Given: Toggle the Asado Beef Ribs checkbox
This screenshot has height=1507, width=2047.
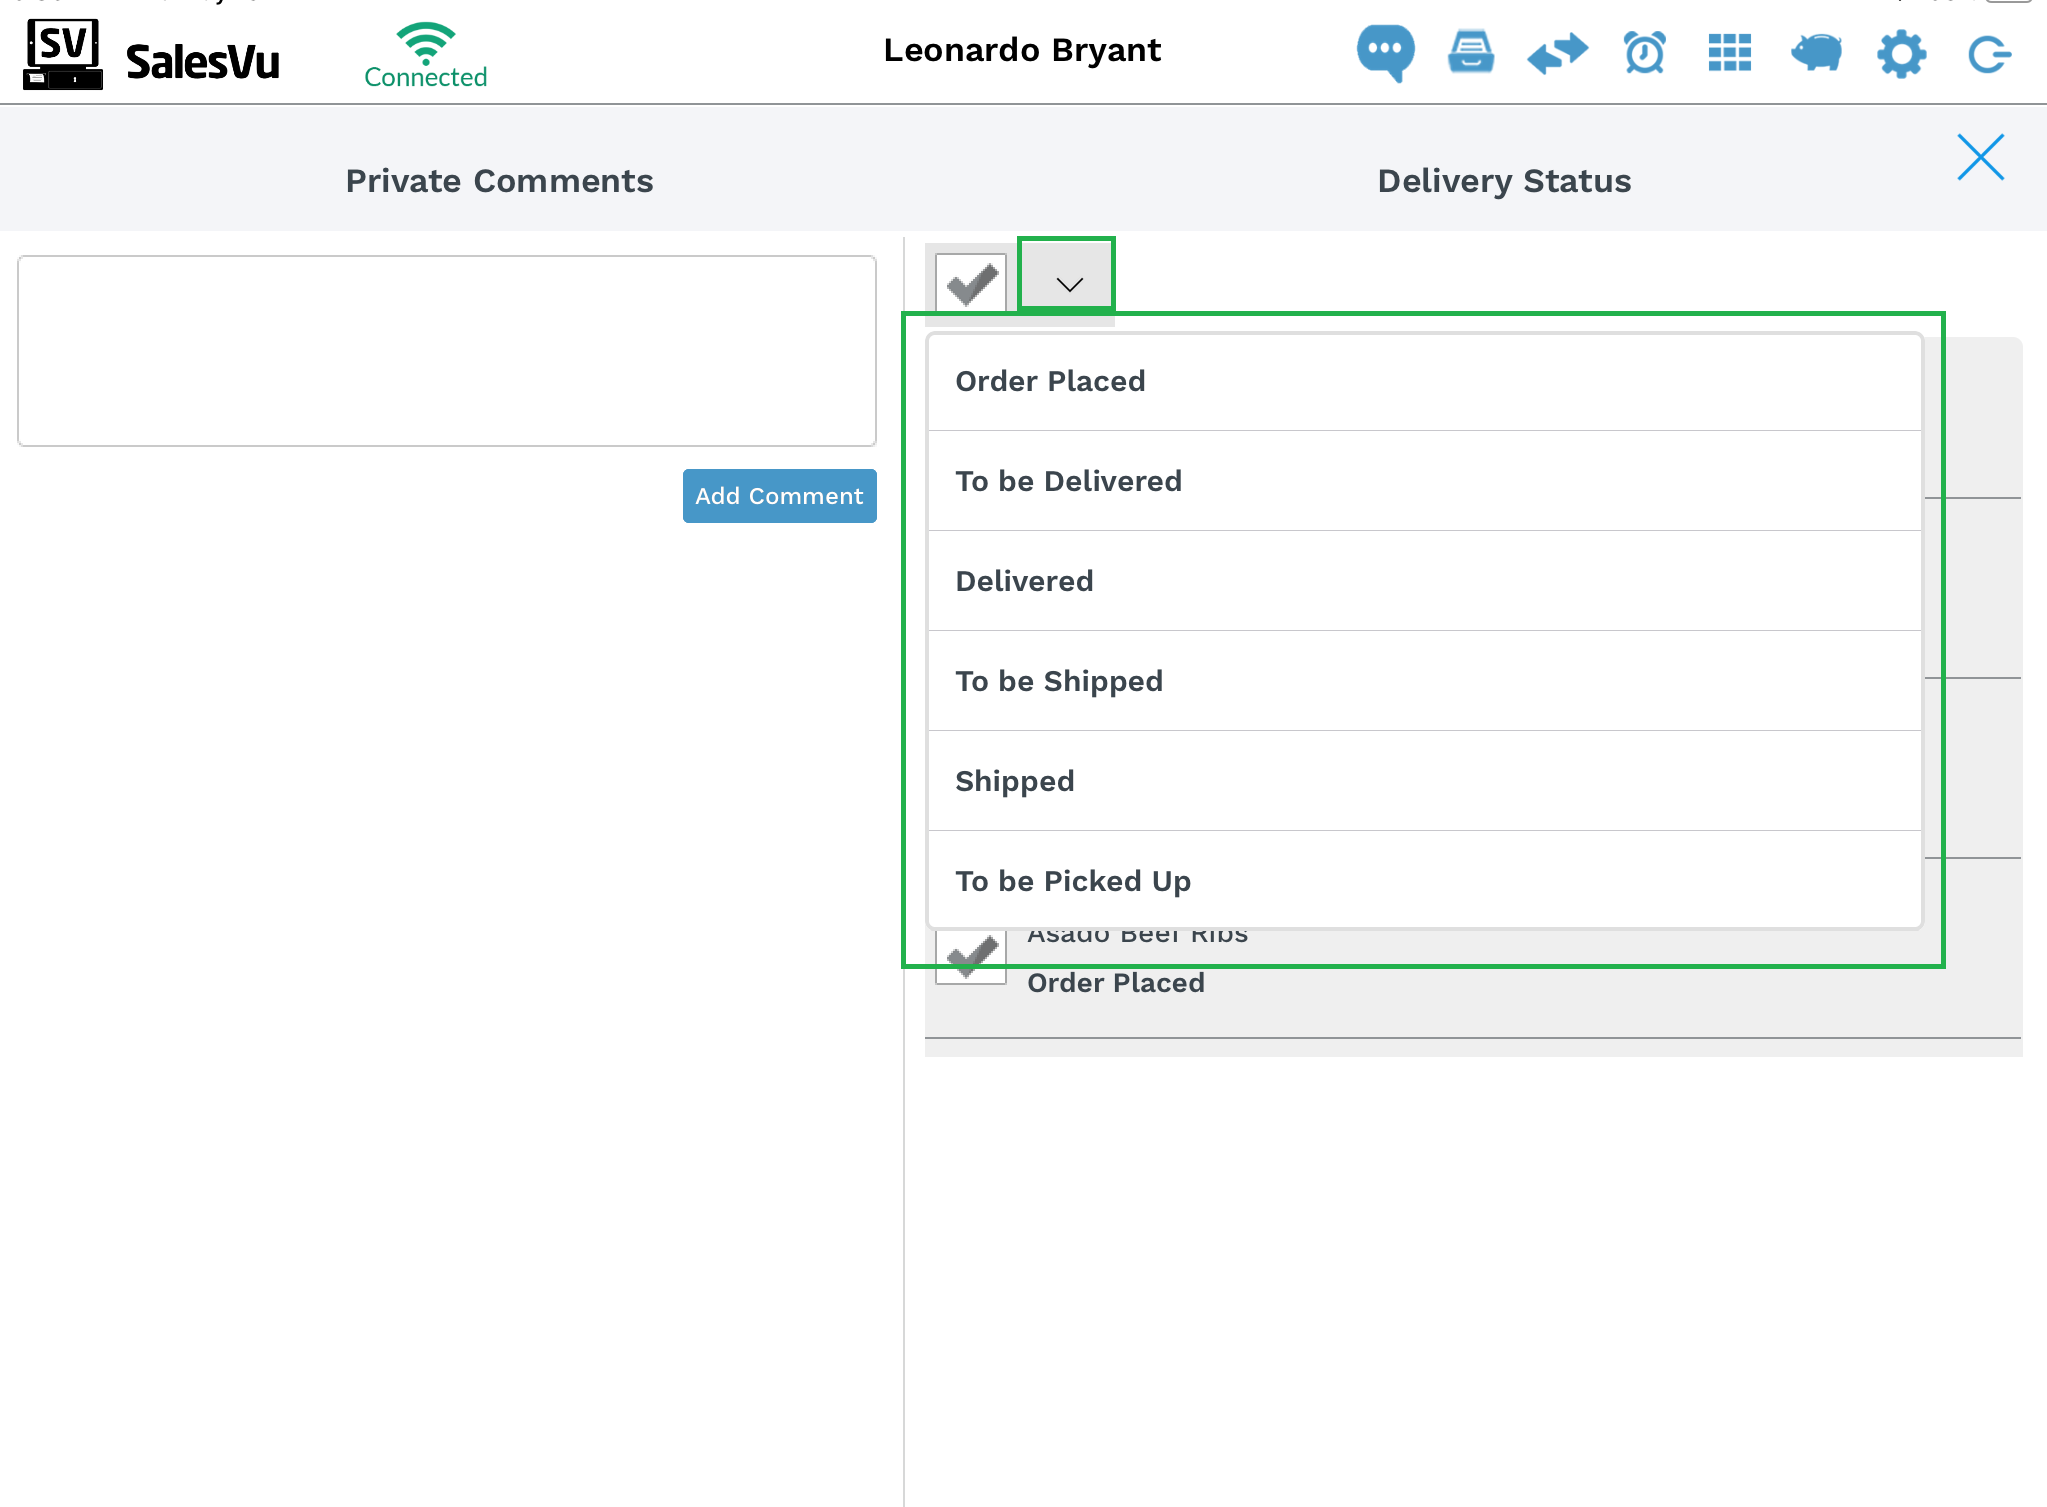Looking at the screenshot, I should [970, 957].
